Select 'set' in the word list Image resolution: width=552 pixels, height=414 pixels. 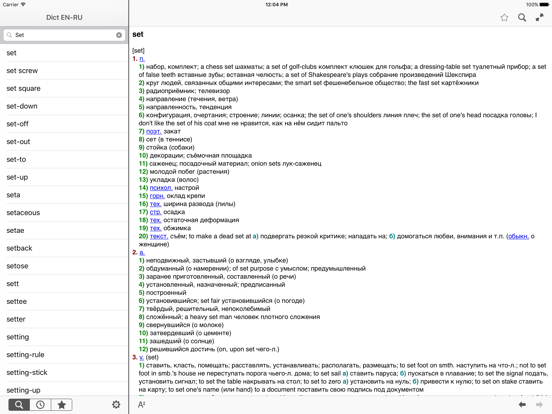pyautogui.click(x=64, y=53)
